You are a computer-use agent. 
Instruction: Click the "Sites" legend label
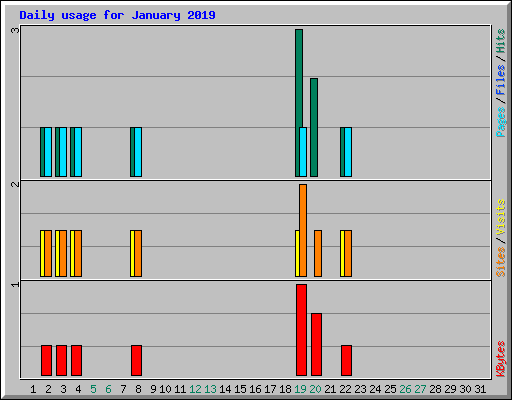pyautogui.click(x=500, y=262)
